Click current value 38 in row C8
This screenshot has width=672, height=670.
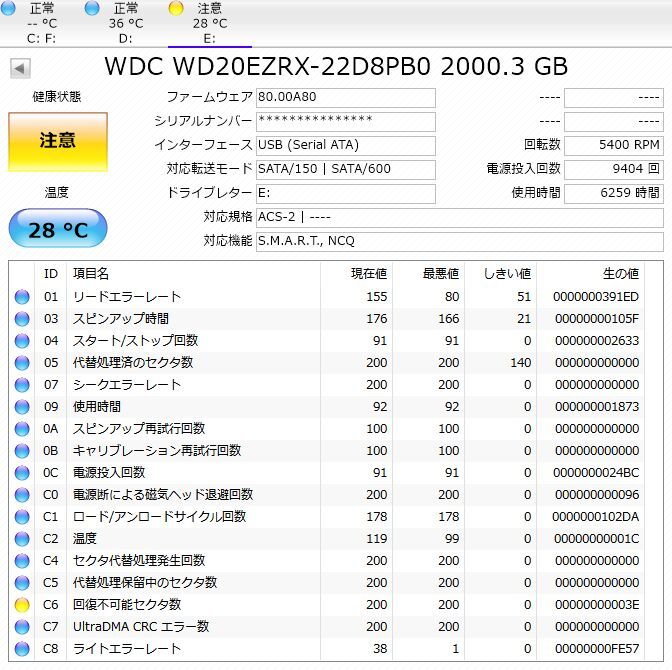pyautogui.click(x=380, y=649)
